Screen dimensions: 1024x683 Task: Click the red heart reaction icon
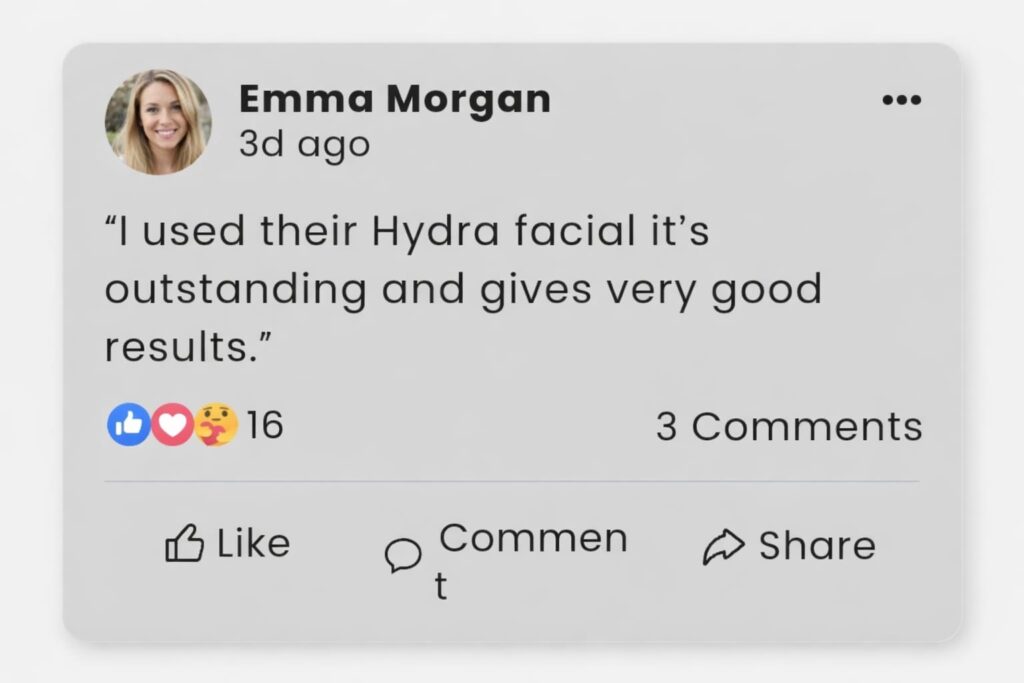172,426
